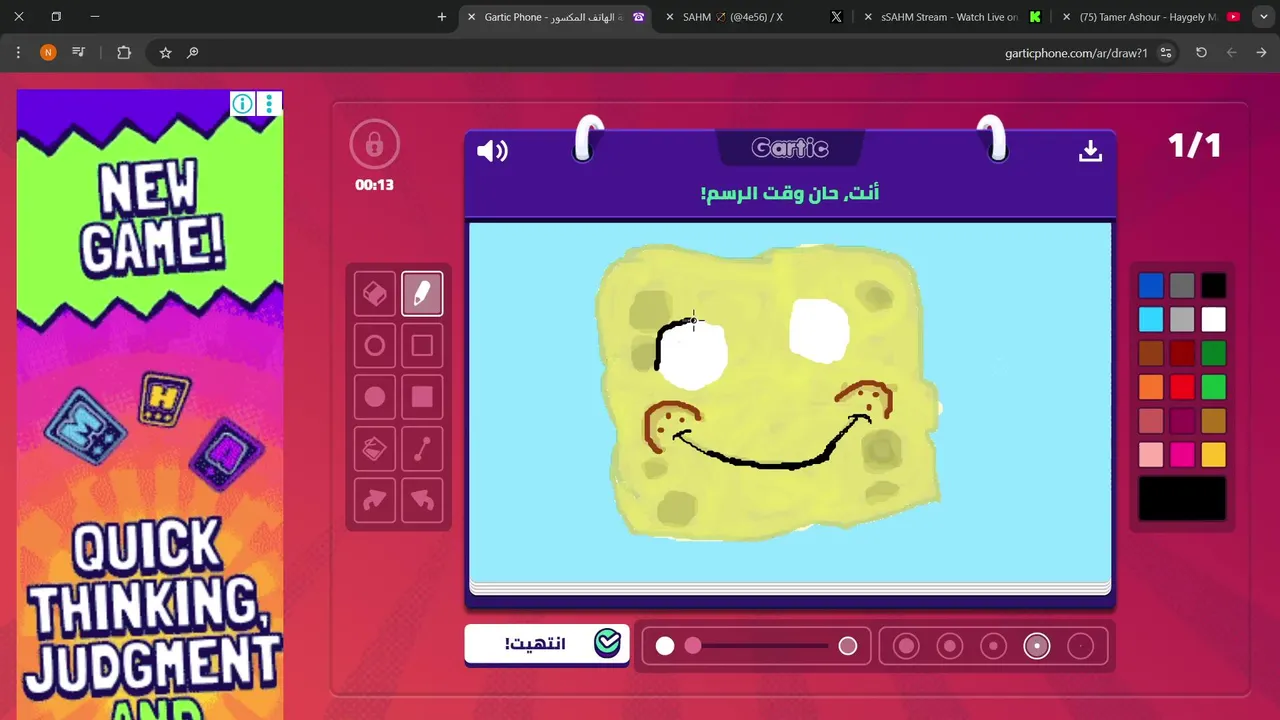Open the extensions puzzle icon
The height and width of the screenshot is (720, 1280).
pyautogui.click(x=124, y=53)
